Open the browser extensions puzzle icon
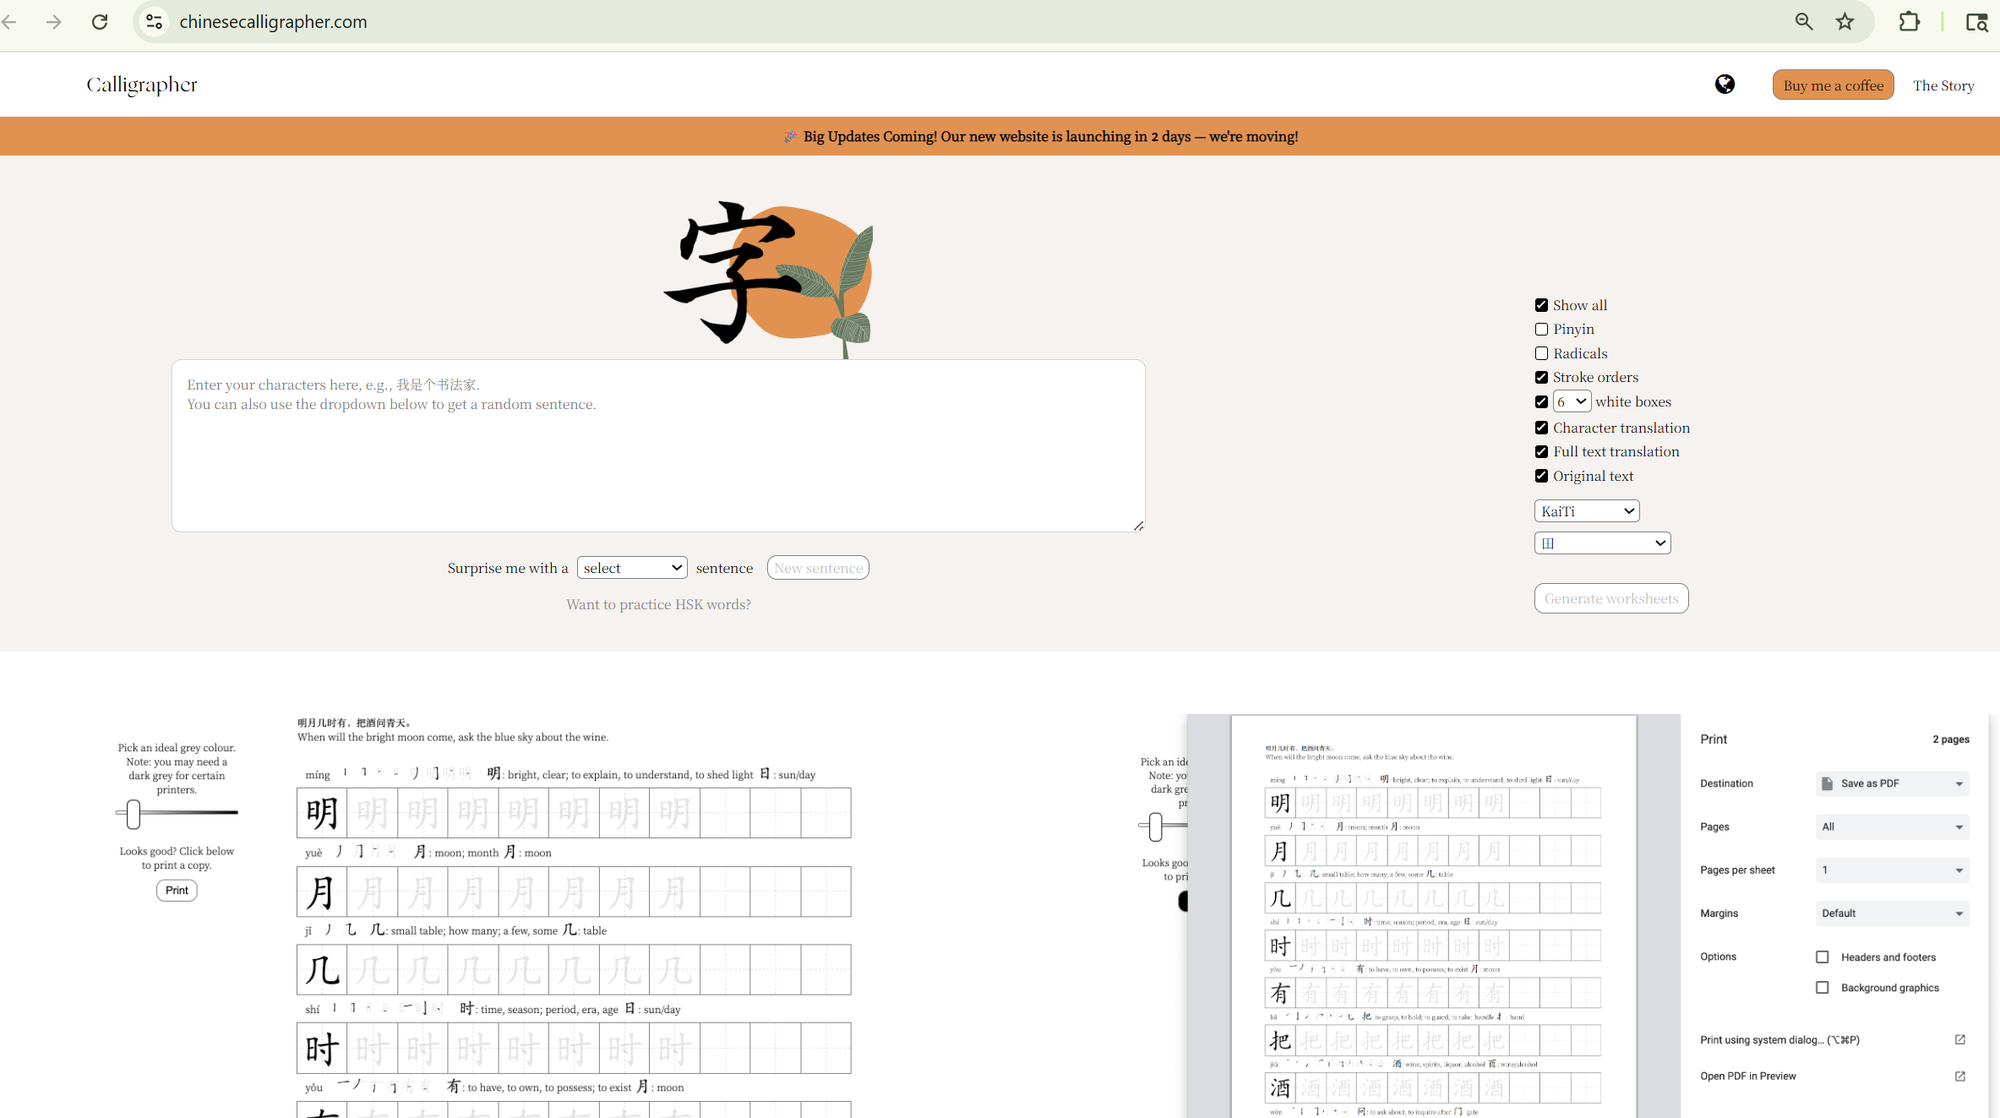The image size is (2000, 1118). tap(1909, 22)
